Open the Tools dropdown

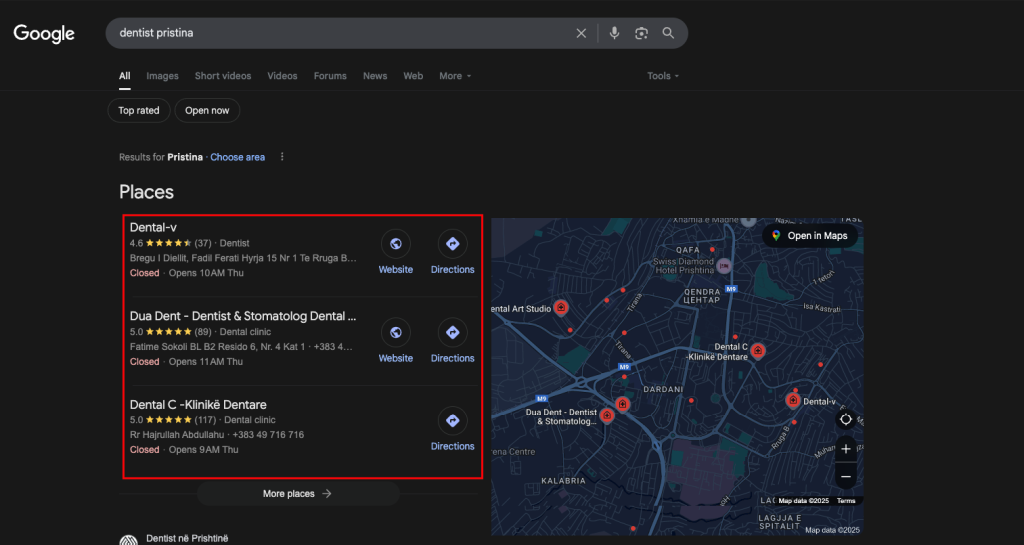(663, 76)
